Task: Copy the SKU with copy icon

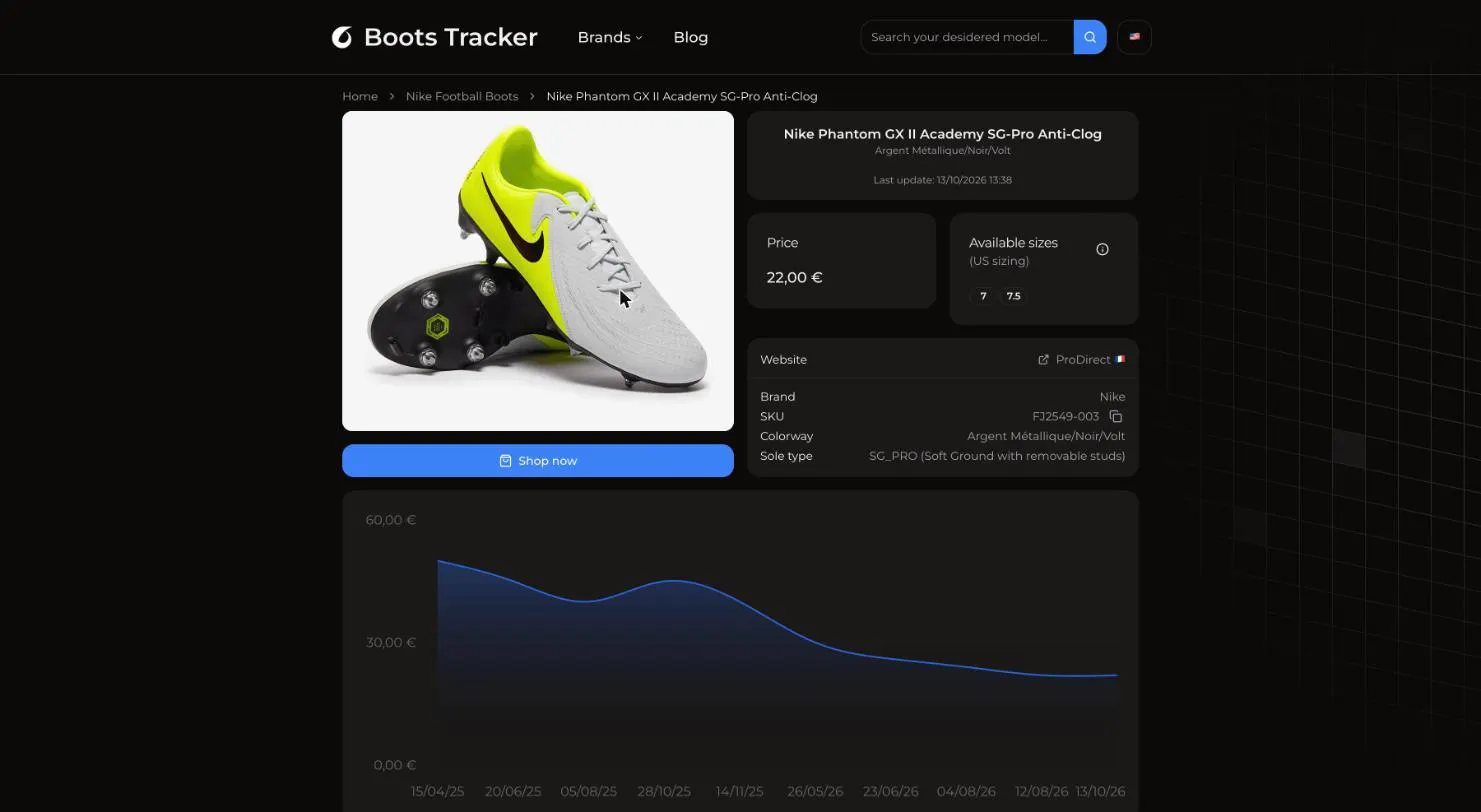Action: click(1116, 416)
